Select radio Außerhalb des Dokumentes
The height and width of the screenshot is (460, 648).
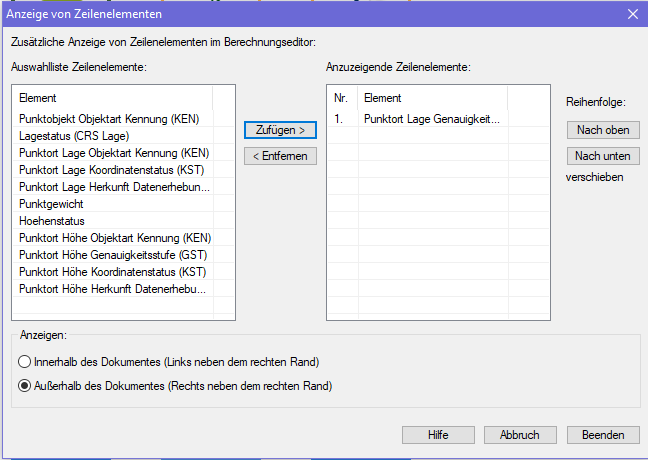click(x=25, y=385)
